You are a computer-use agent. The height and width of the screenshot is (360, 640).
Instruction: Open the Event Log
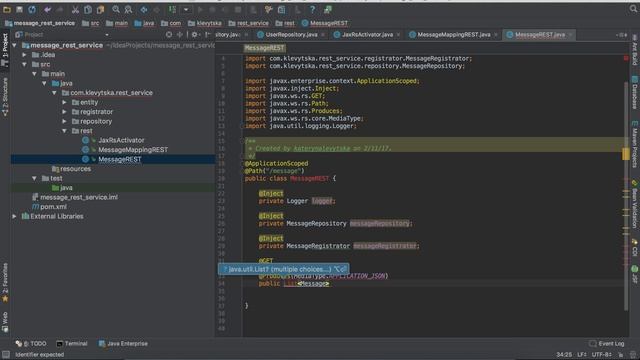(607, 344)
